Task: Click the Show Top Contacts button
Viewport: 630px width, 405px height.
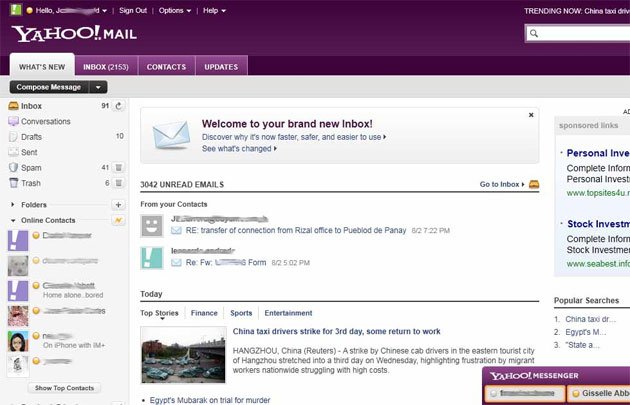Action: [65, 387]
